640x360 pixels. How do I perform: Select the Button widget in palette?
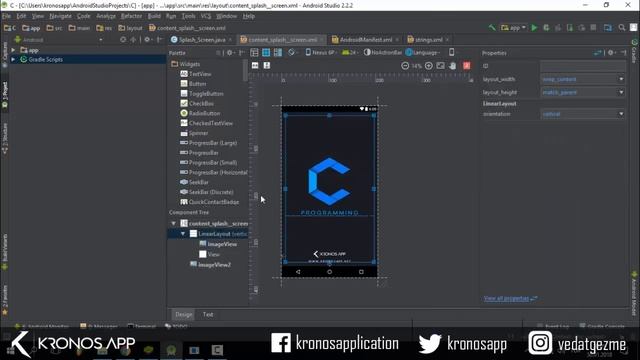click(193, 84)
